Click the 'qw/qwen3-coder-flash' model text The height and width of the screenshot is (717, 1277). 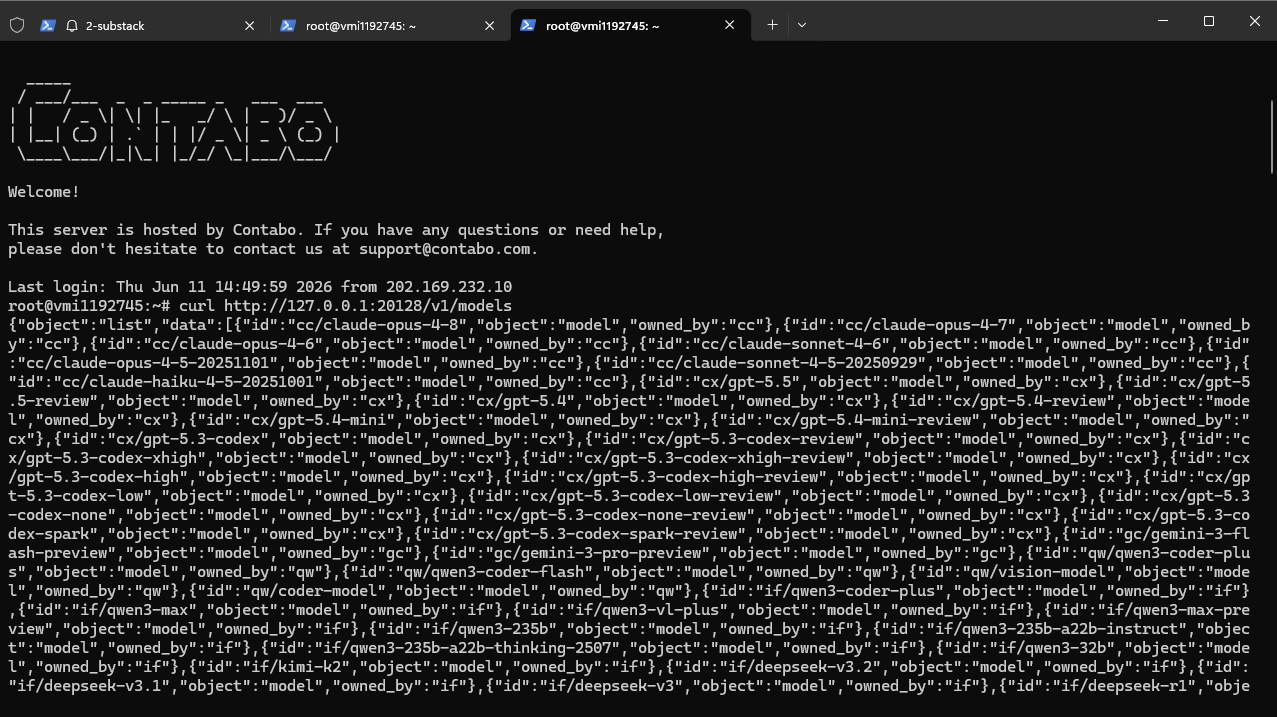click(x=494, y=572)
